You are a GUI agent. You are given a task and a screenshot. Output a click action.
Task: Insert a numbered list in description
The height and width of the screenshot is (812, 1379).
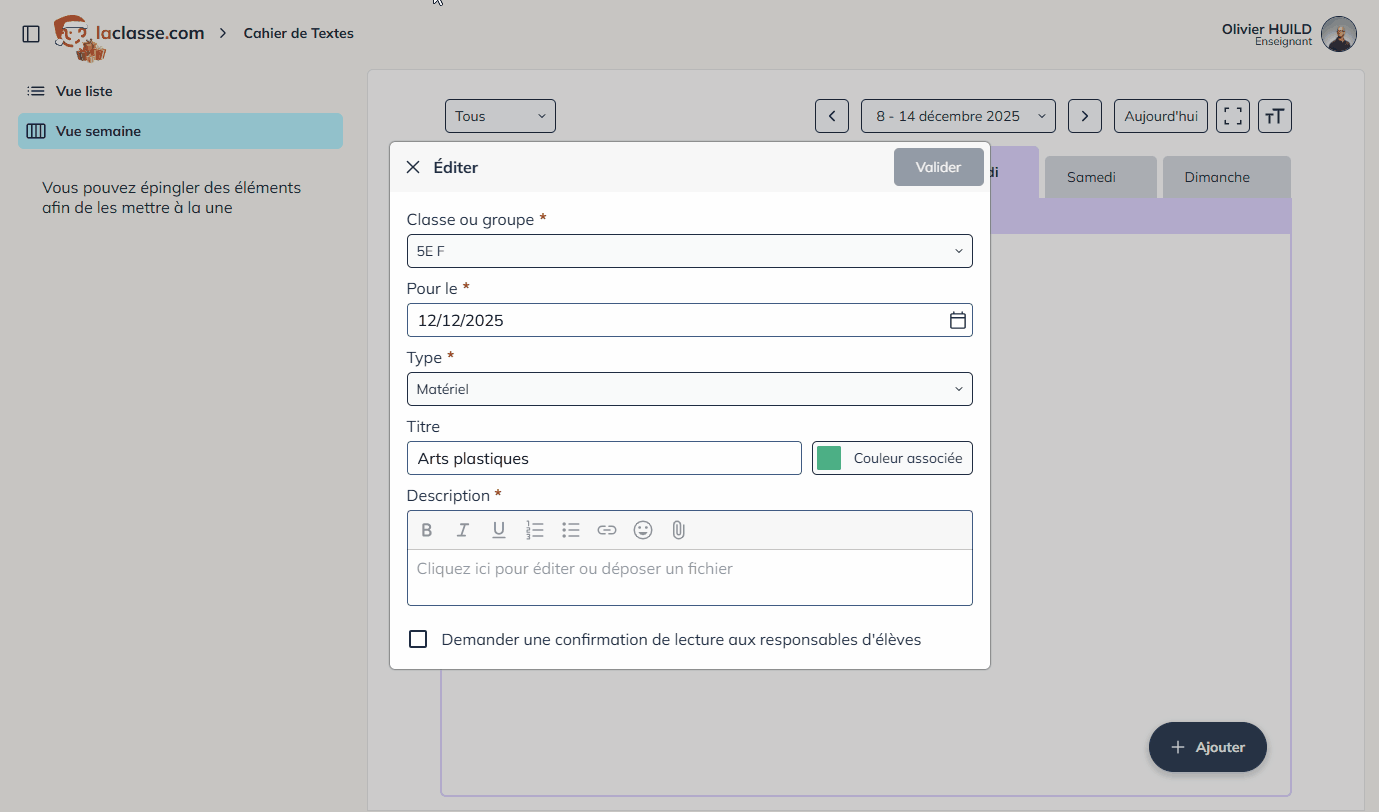tap(535, 530)
